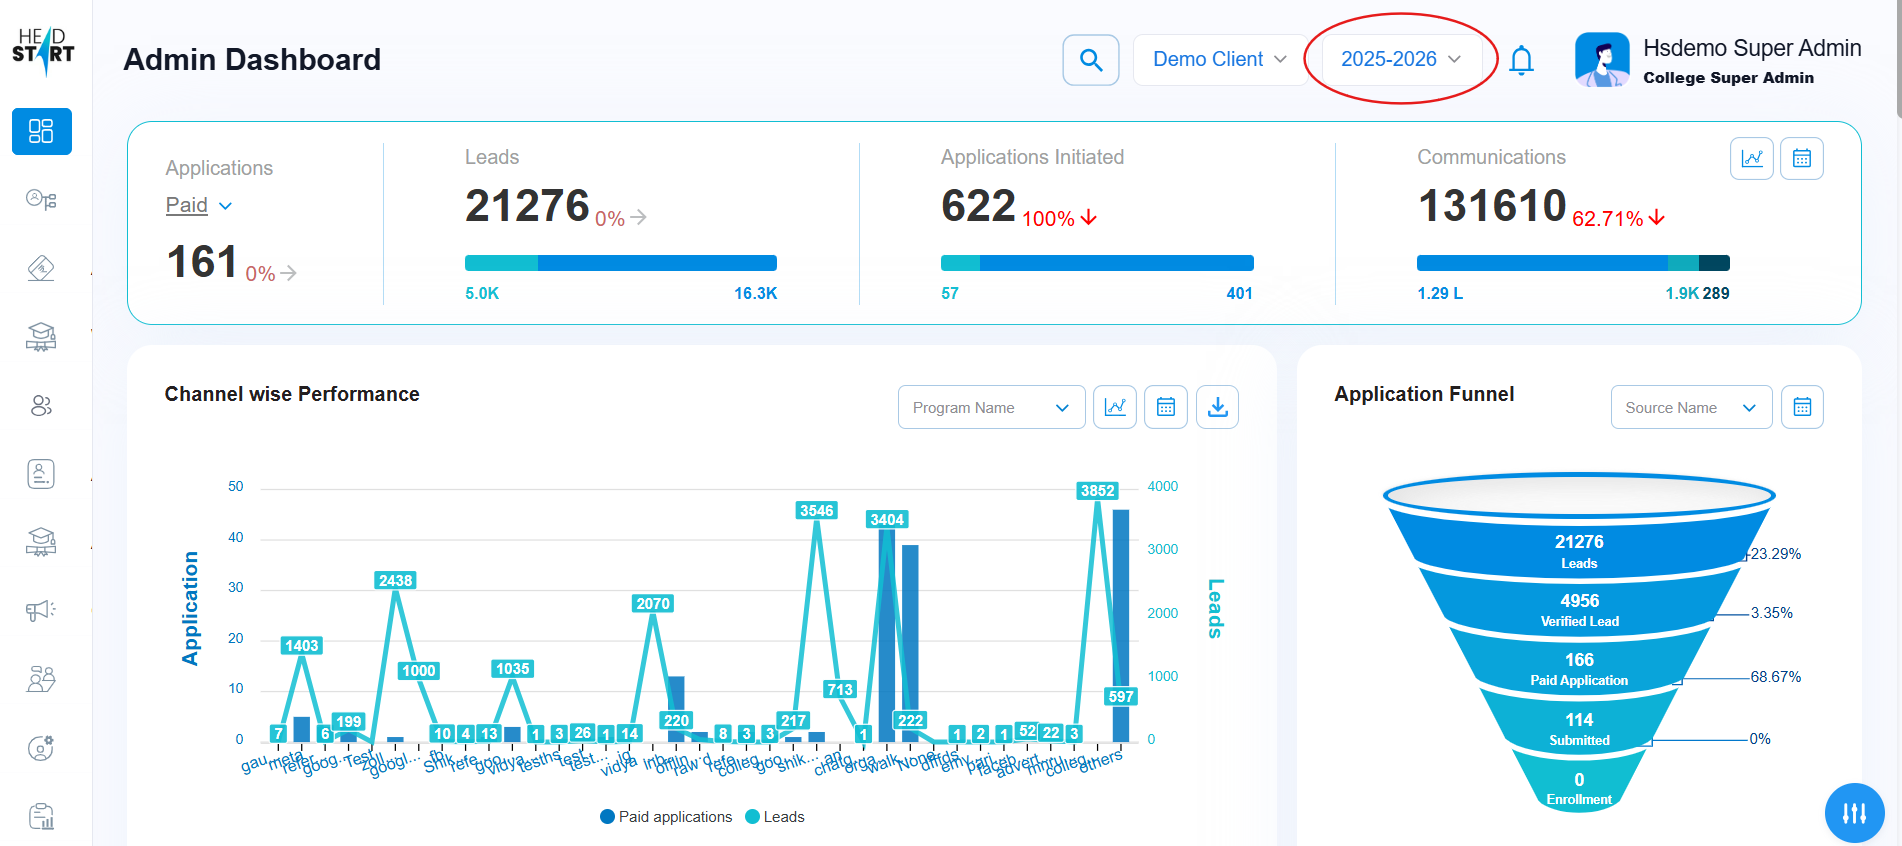The image size is (1902, 846).
Task: Open the users sidebar menu item
Action: coord(41,405)
